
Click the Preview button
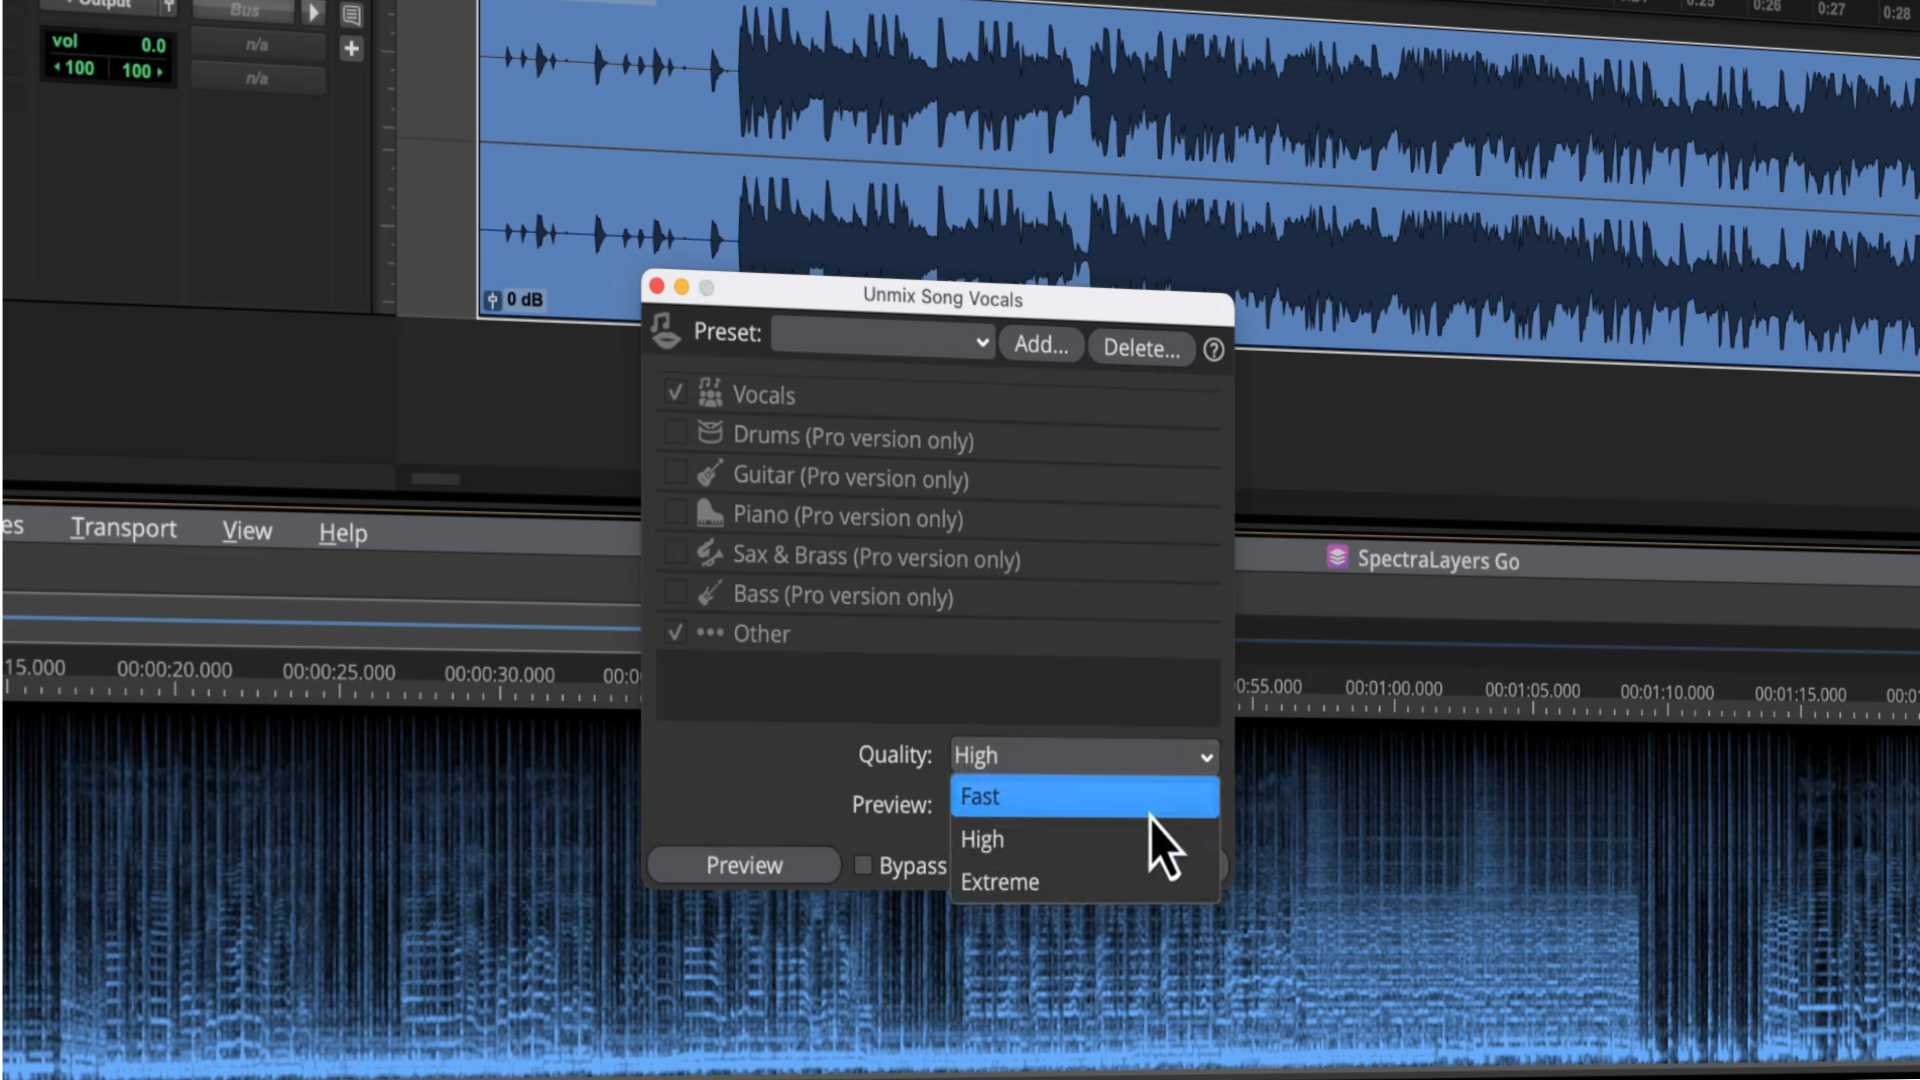point(744,865)
